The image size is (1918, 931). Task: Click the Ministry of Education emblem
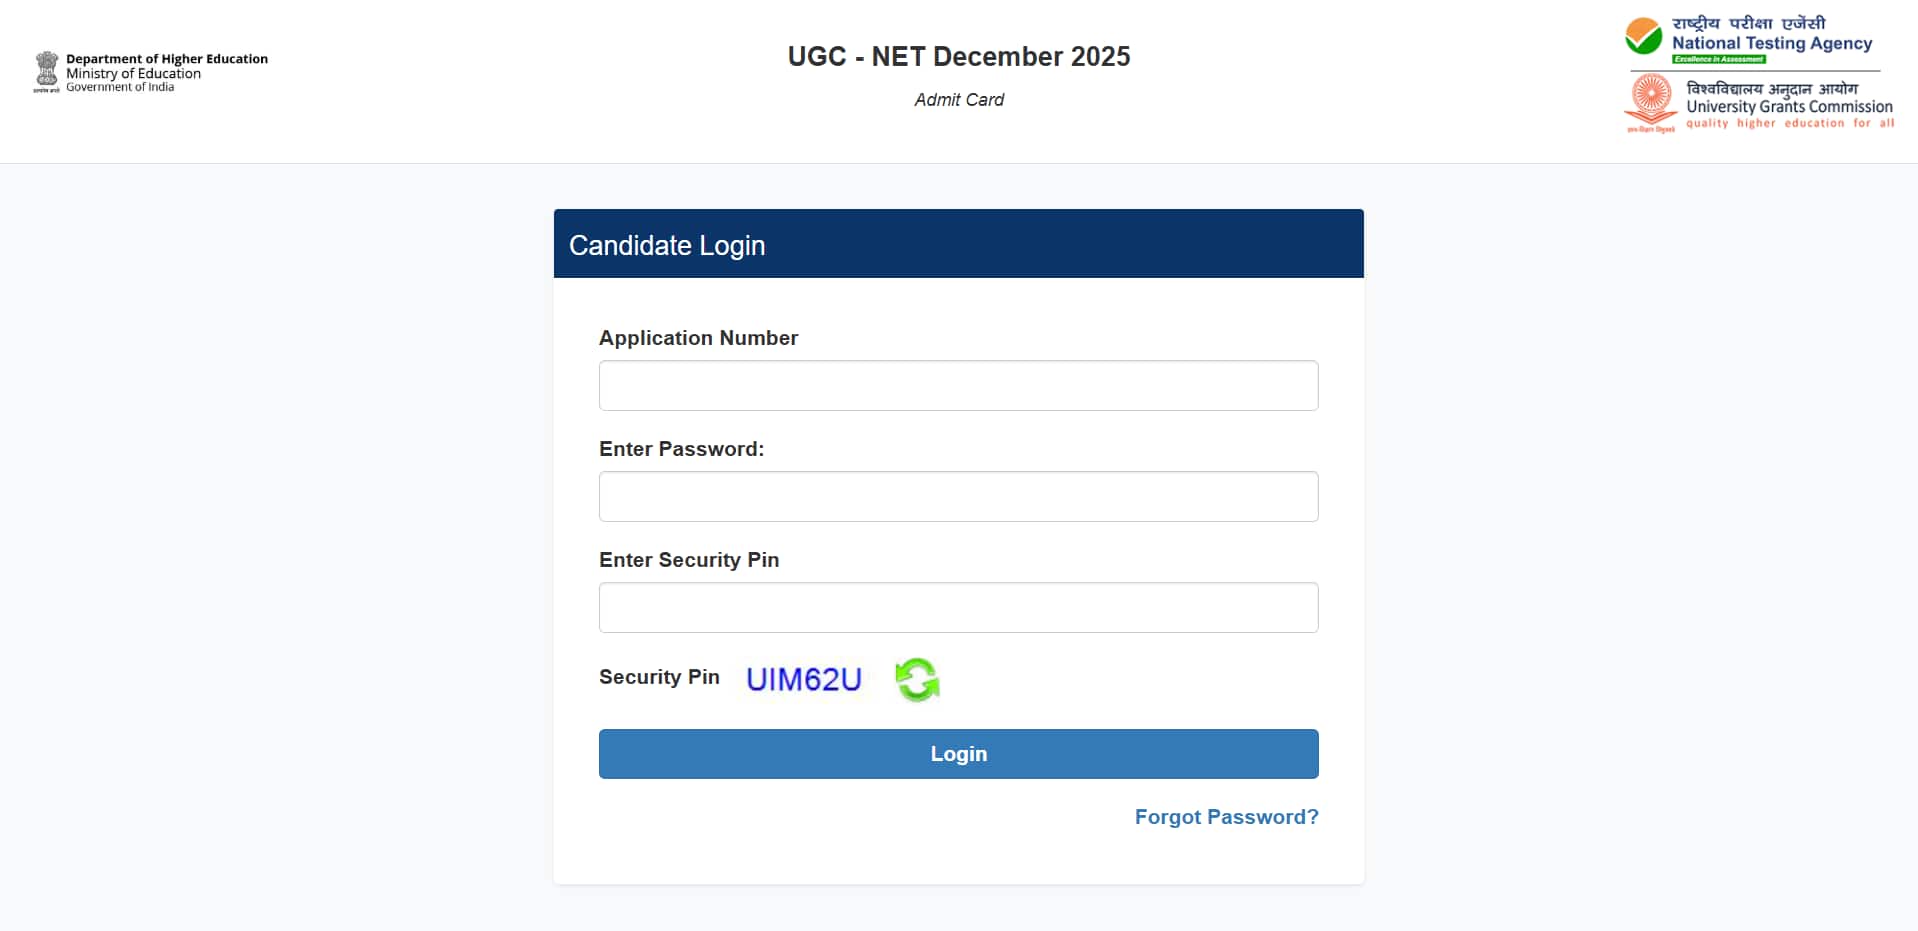[47, 71]
